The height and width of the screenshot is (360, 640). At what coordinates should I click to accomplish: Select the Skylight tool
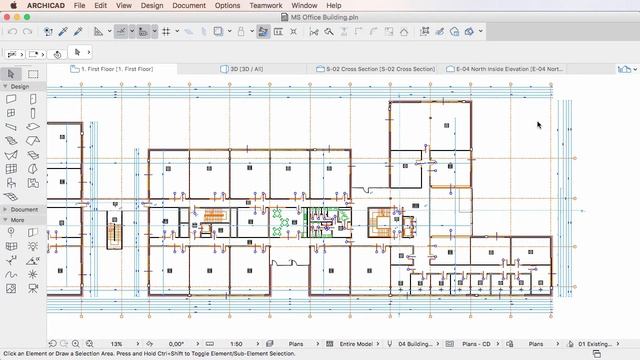[x=33, y=155]
